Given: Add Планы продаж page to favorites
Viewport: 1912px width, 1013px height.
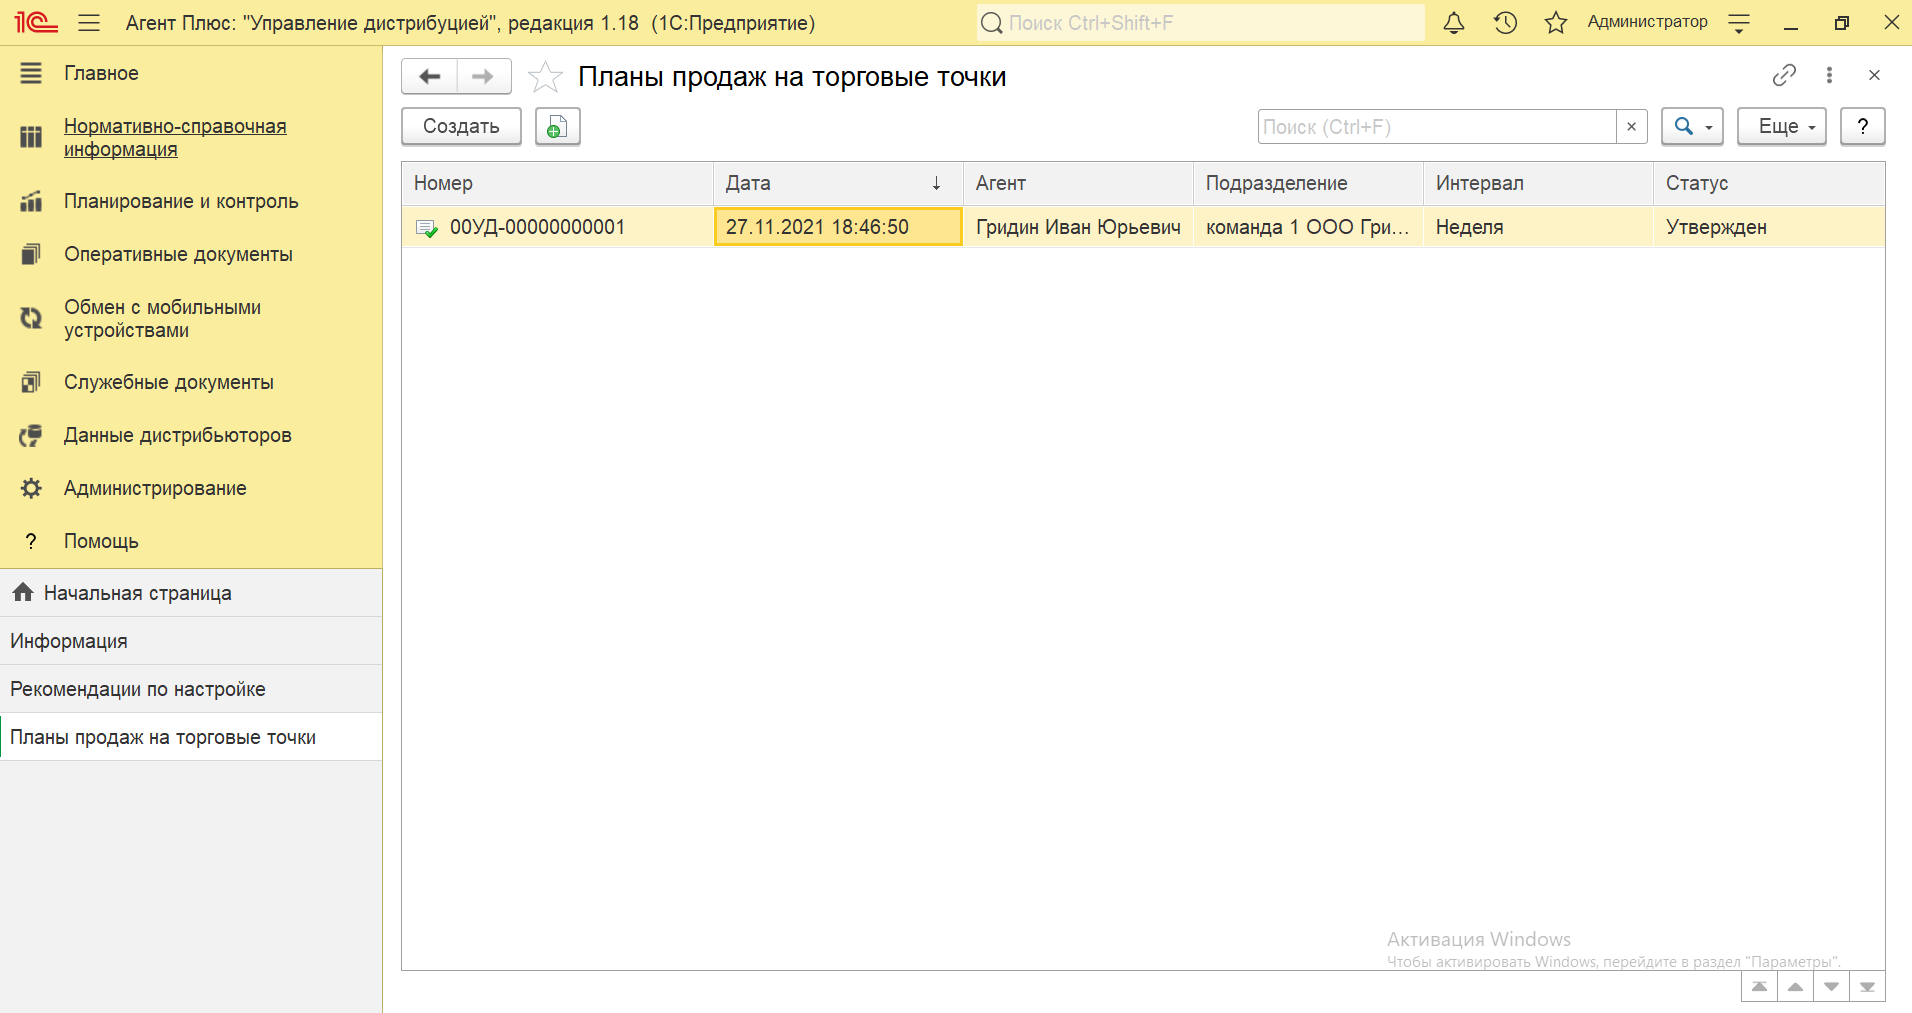Looking at the screenshot, I should click(545, 77).
